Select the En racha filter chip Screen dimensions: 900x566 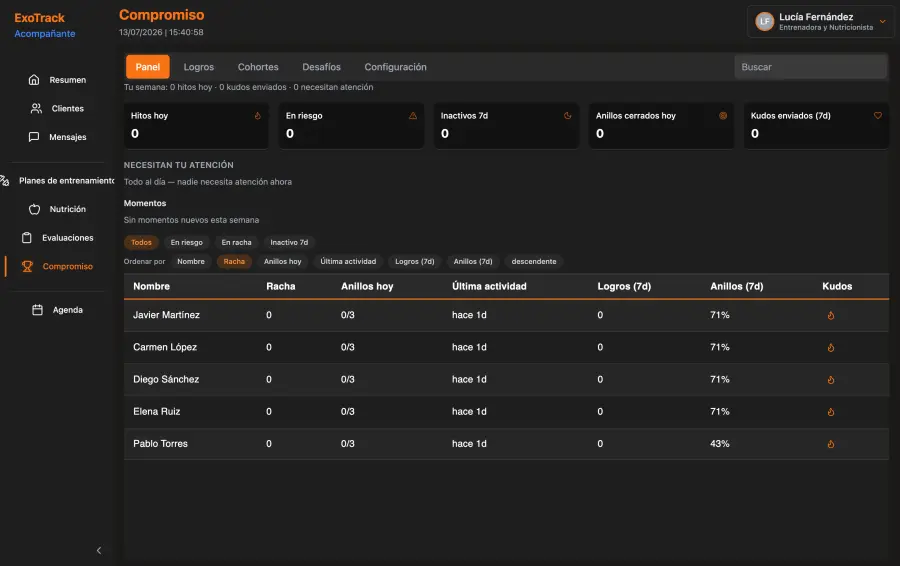(236, 242)
